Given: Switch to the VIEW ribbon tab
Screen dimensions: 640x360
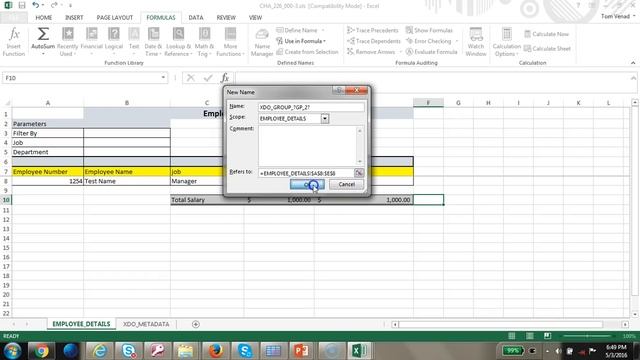Looking at the screenshot, I should tap(256, 18).
